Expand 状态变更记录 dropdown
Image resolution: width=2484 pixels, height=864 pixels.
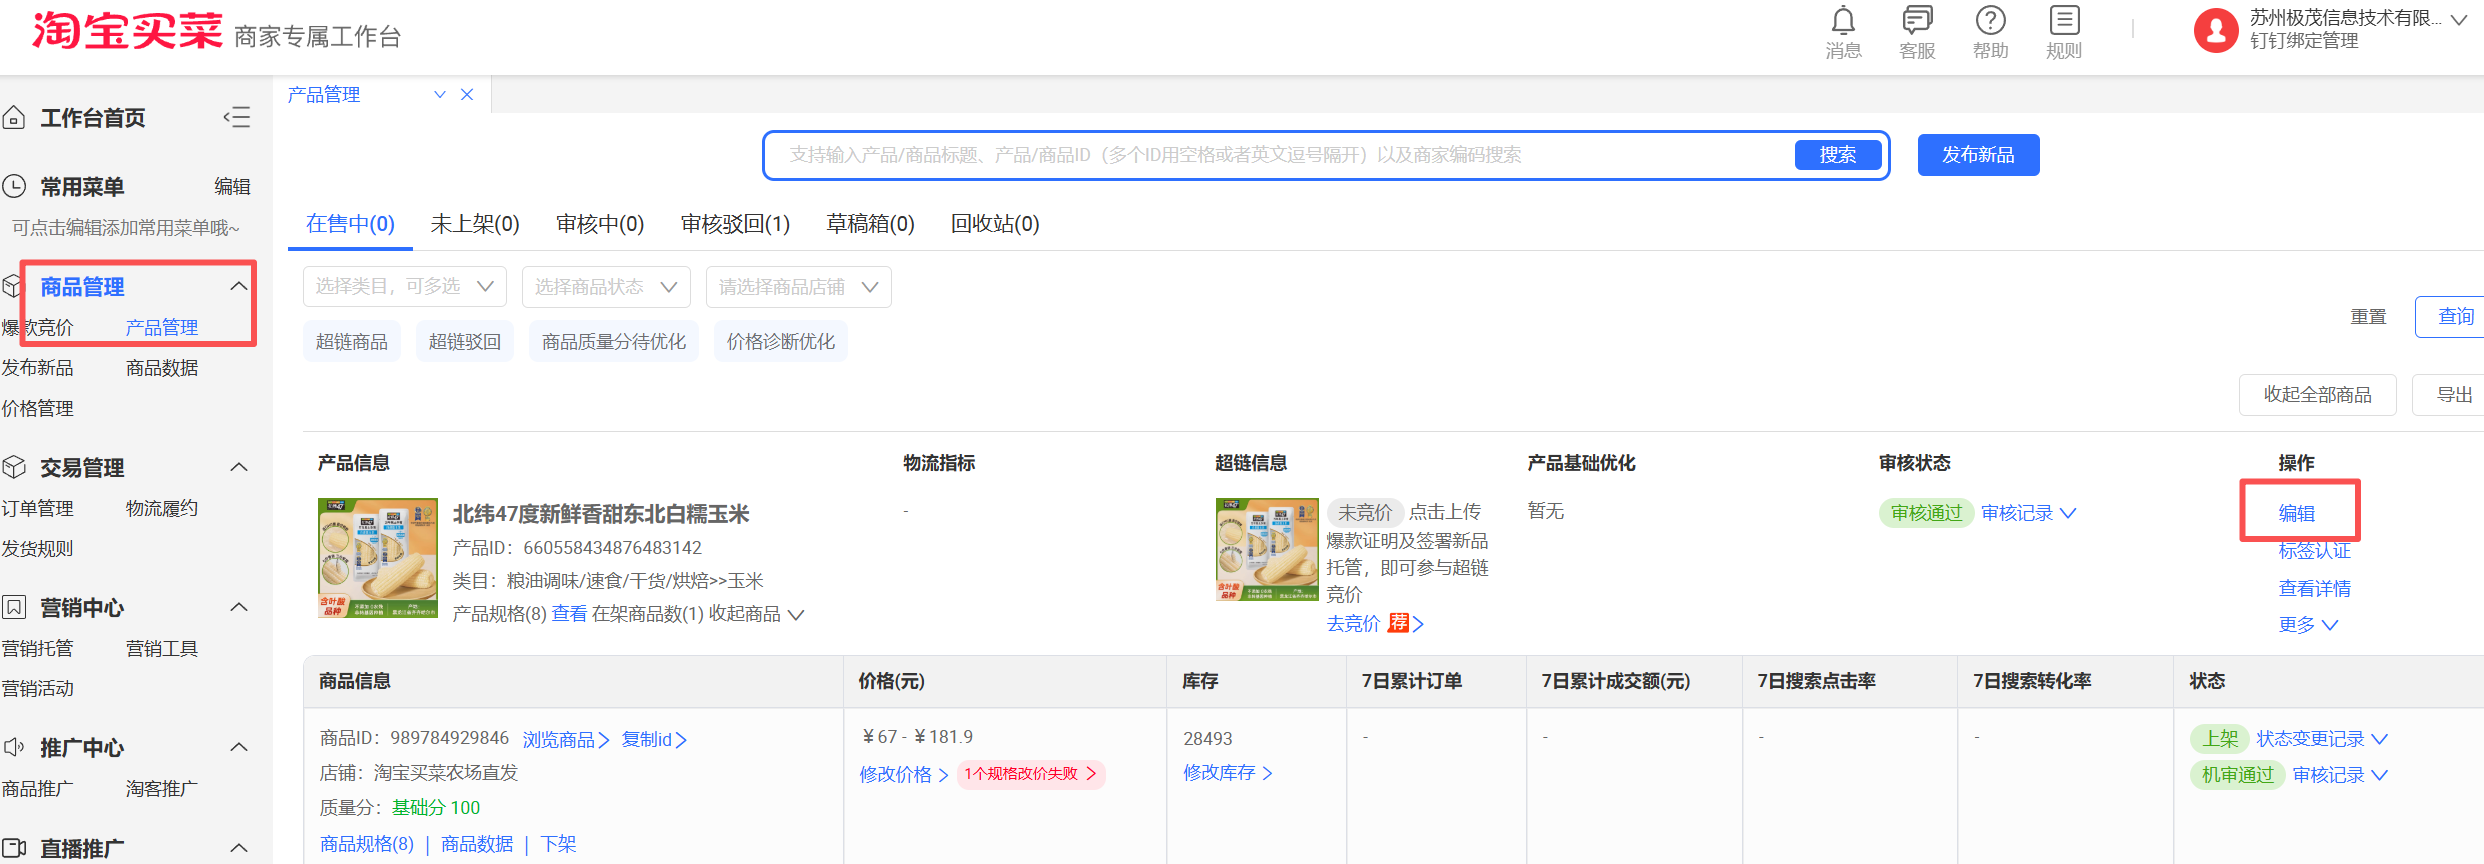(2322, 739)
